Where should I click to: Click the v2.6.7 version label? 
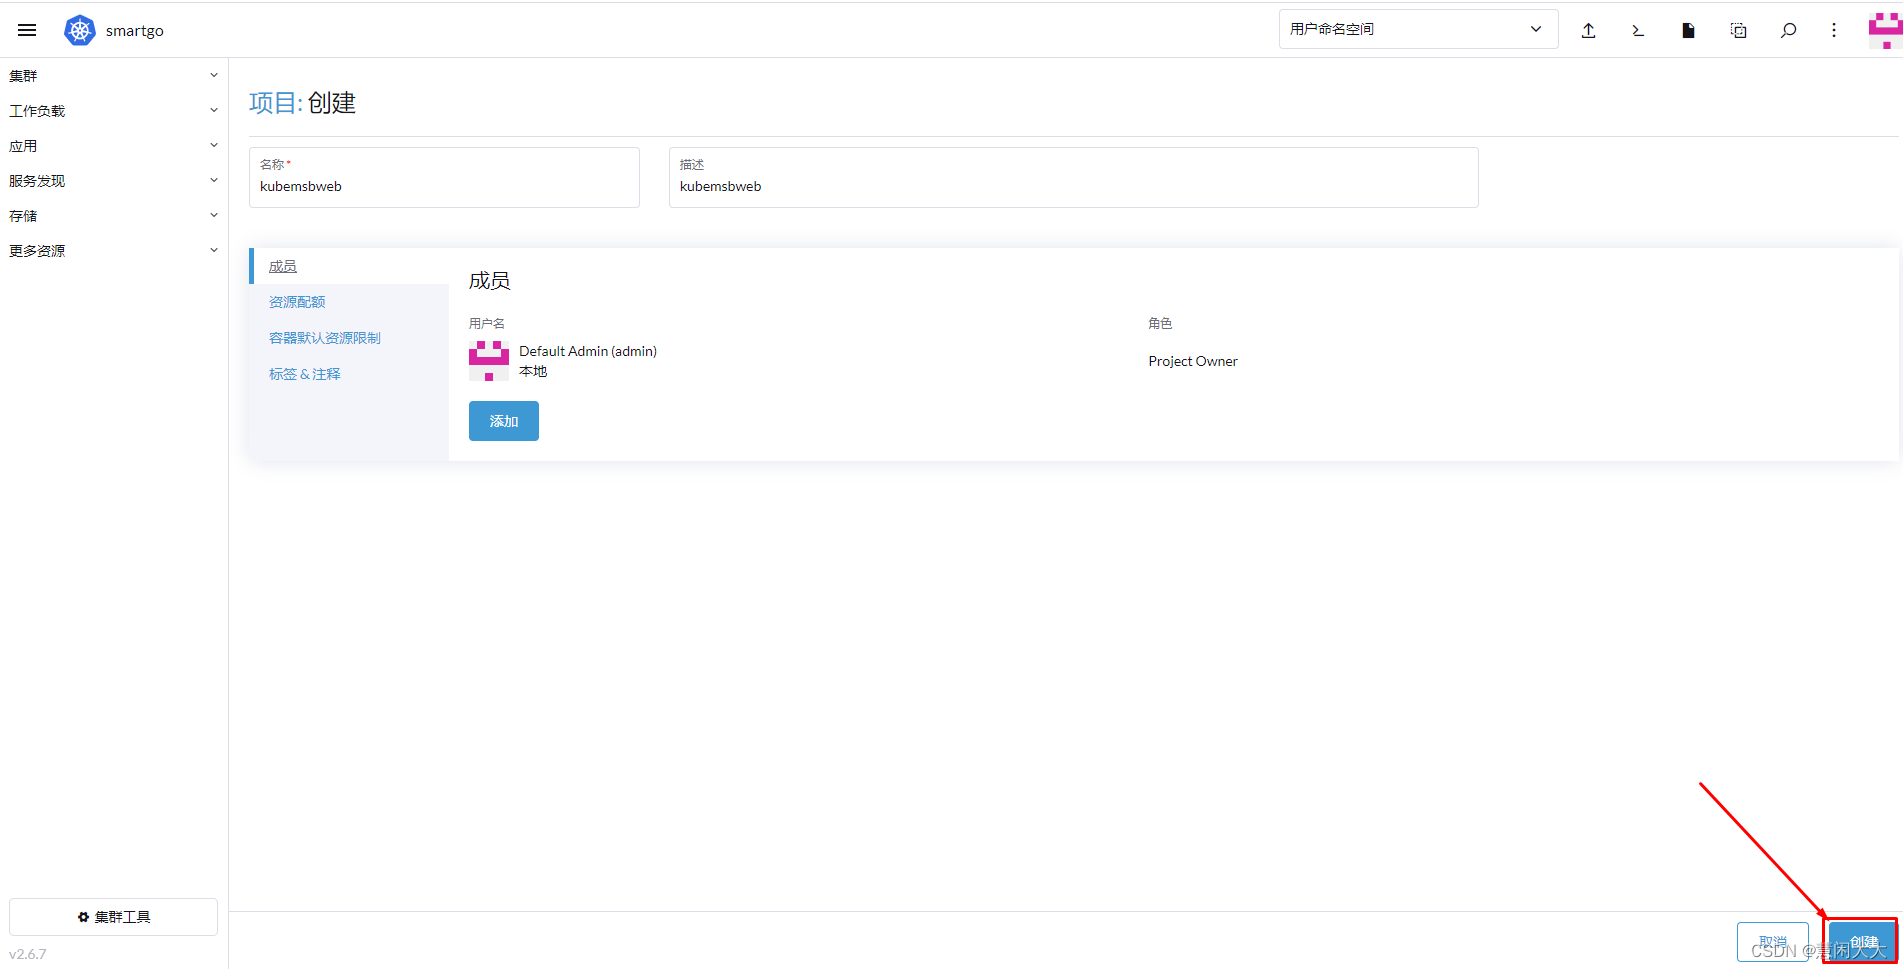point(28,954)
